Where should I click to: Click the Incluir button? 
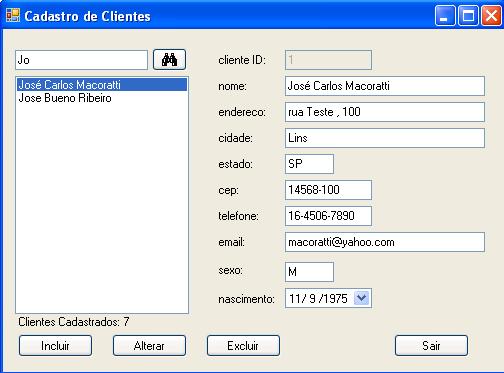point(55,346)
